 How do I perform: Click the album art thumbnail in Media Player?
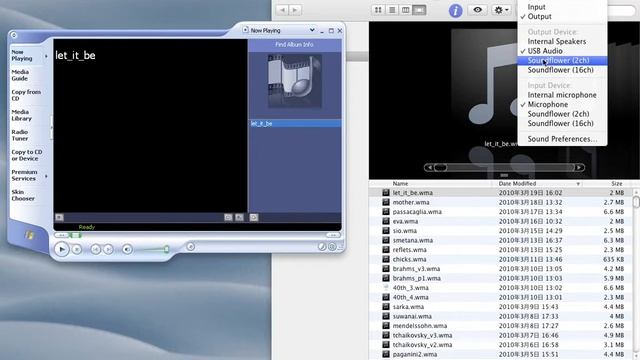(295, 81)
